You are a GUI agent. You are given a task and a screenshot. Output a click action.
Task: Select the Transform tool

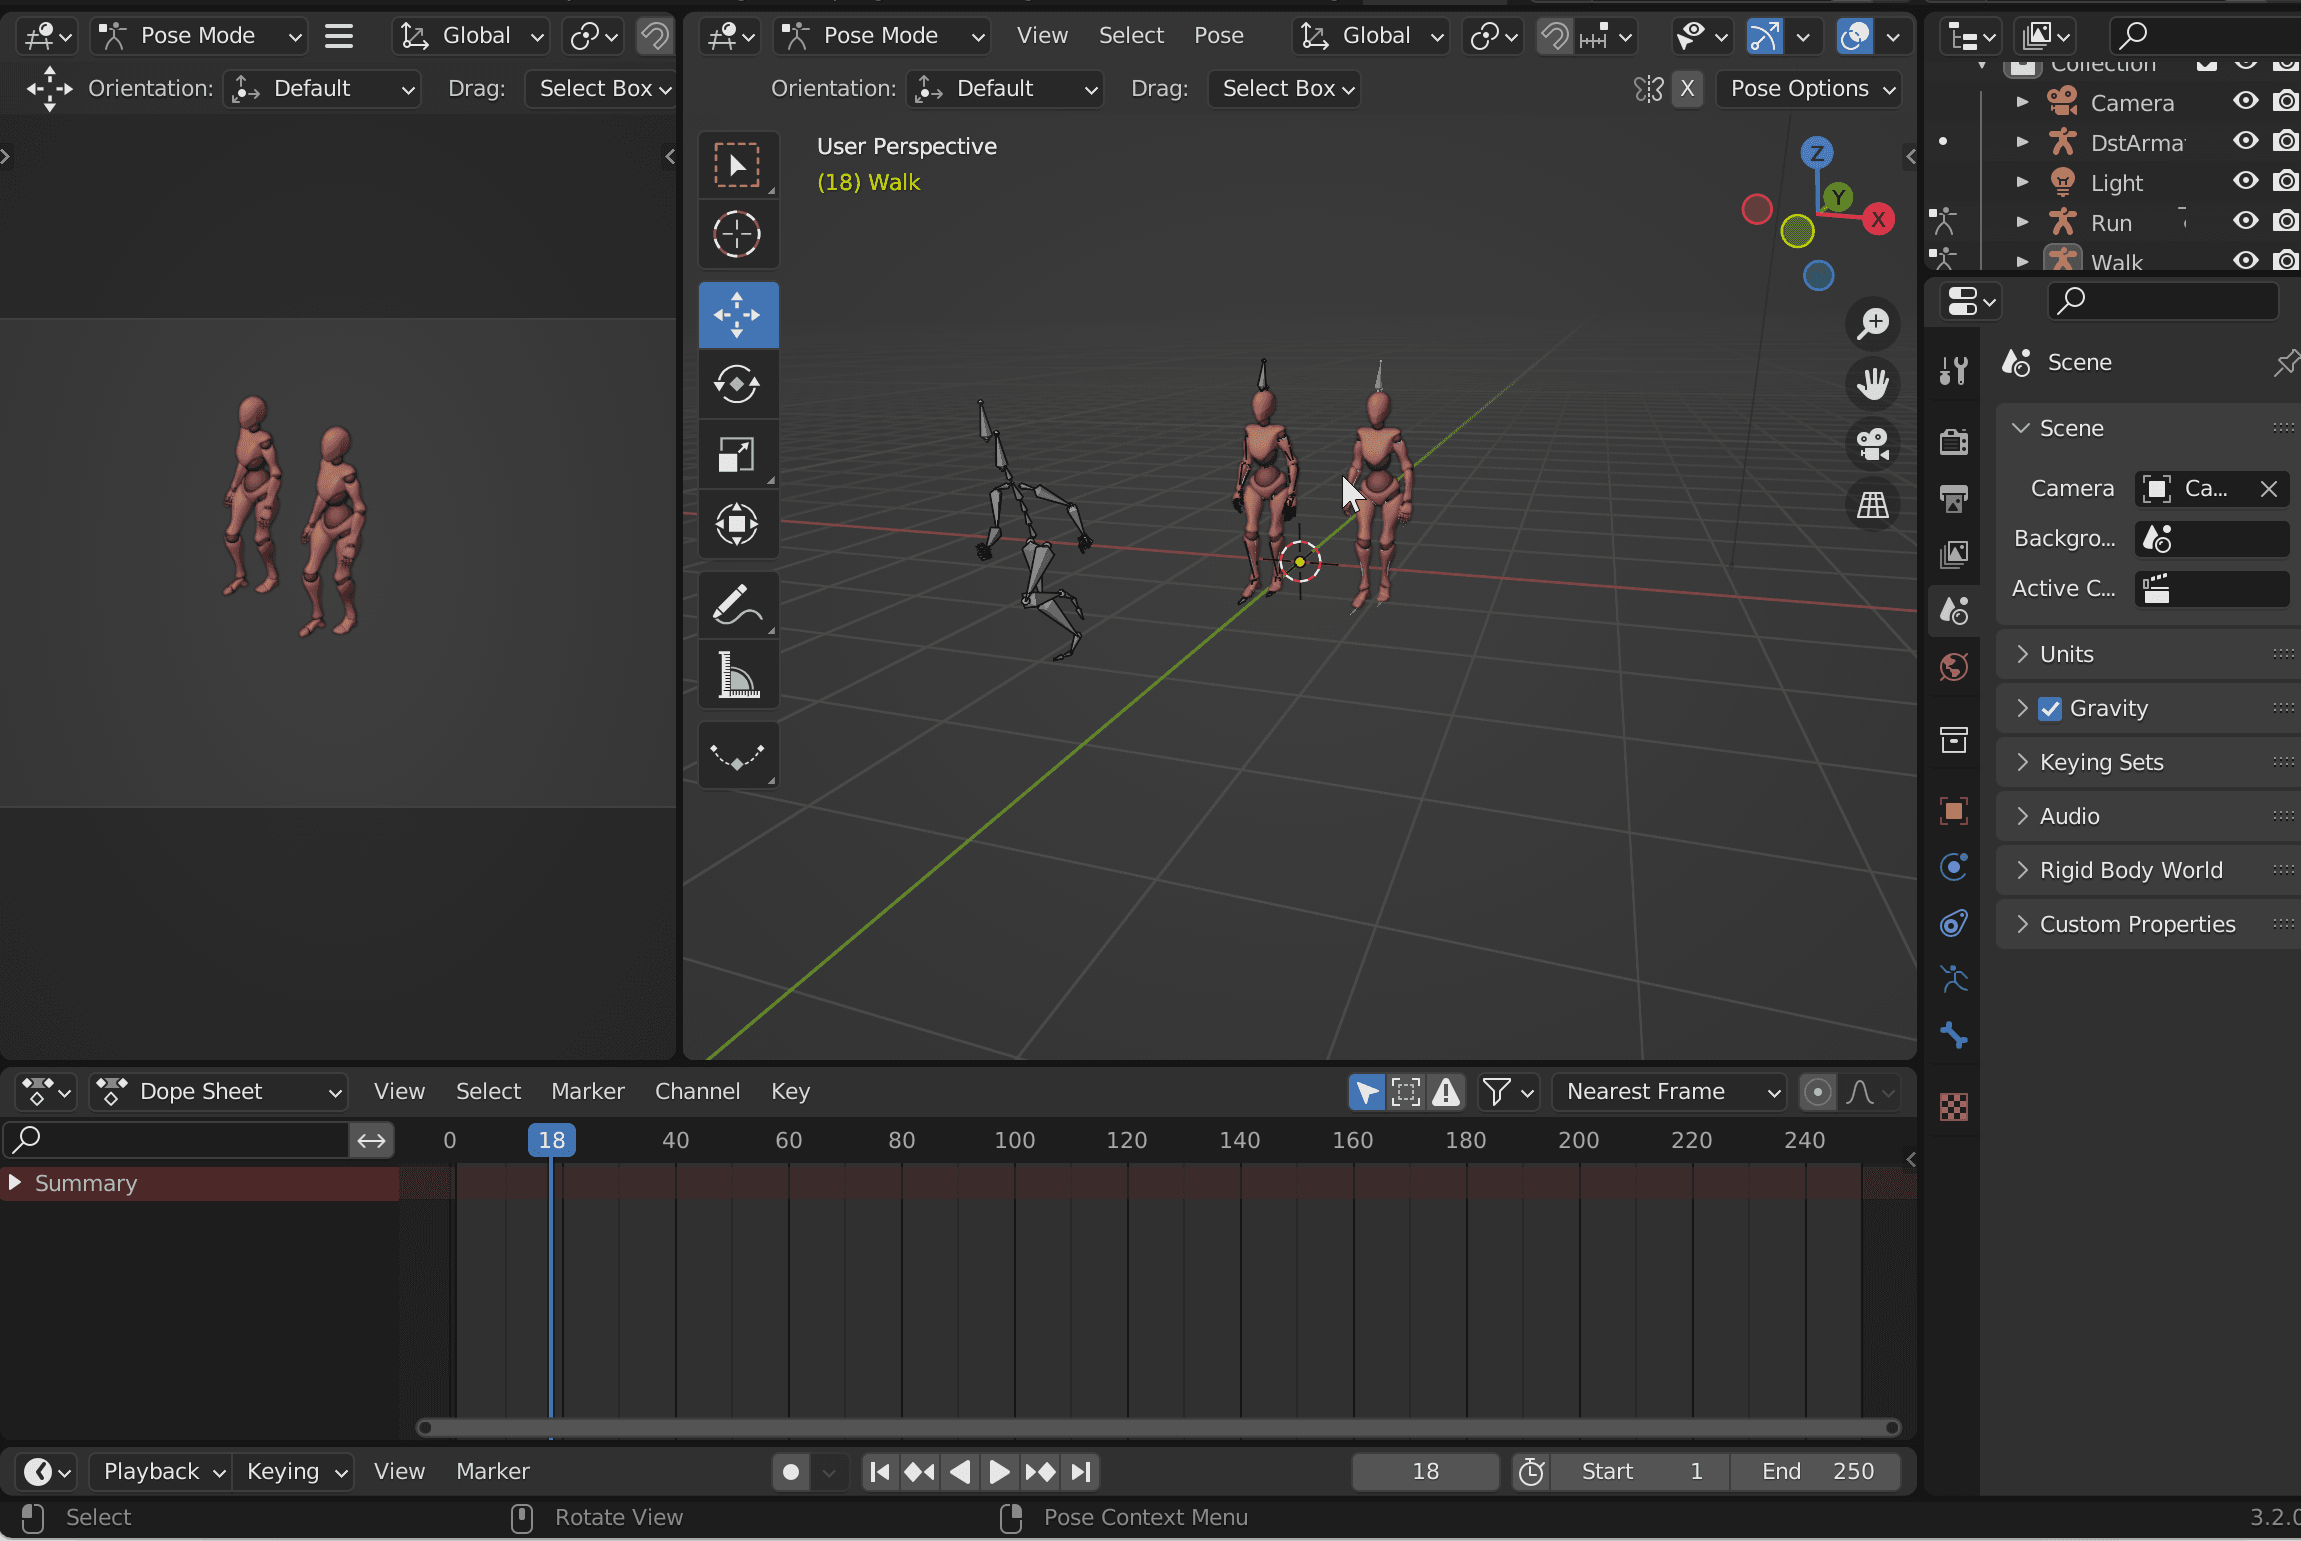738,524
